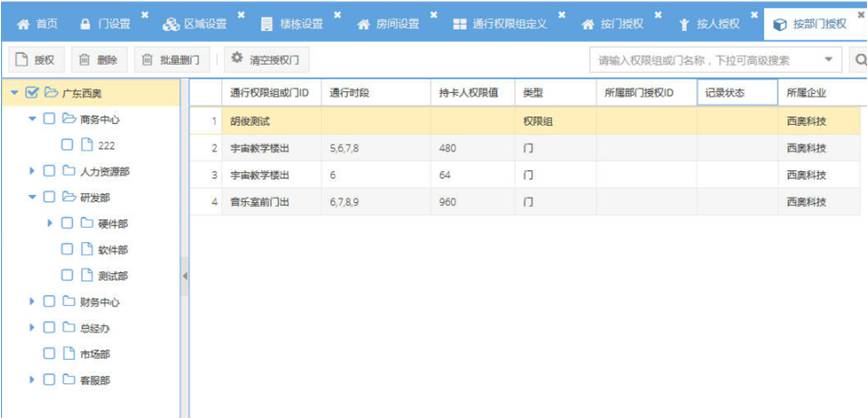Check the 软件部 checkbox
868x419 pixels.
pos(67,249)
